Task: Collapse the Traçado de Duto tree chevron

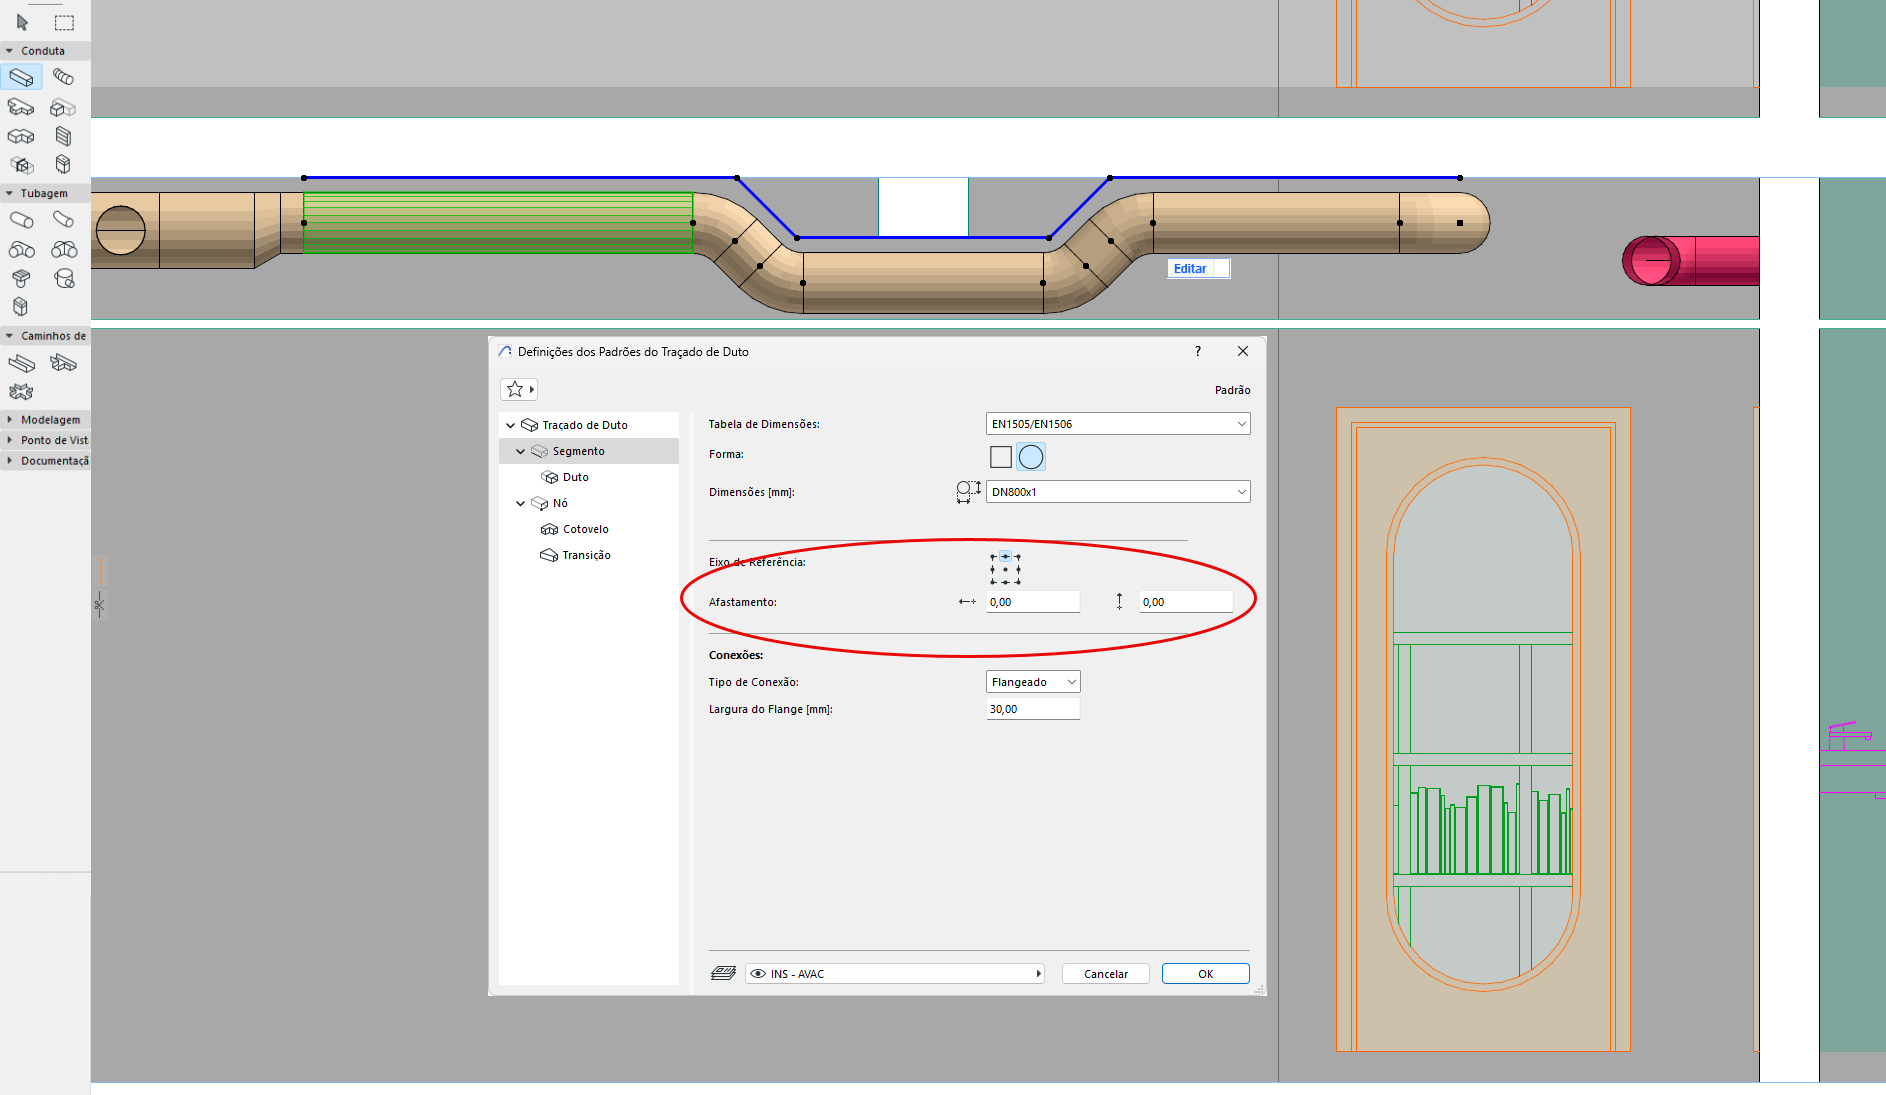Action: tap(511, 425)
